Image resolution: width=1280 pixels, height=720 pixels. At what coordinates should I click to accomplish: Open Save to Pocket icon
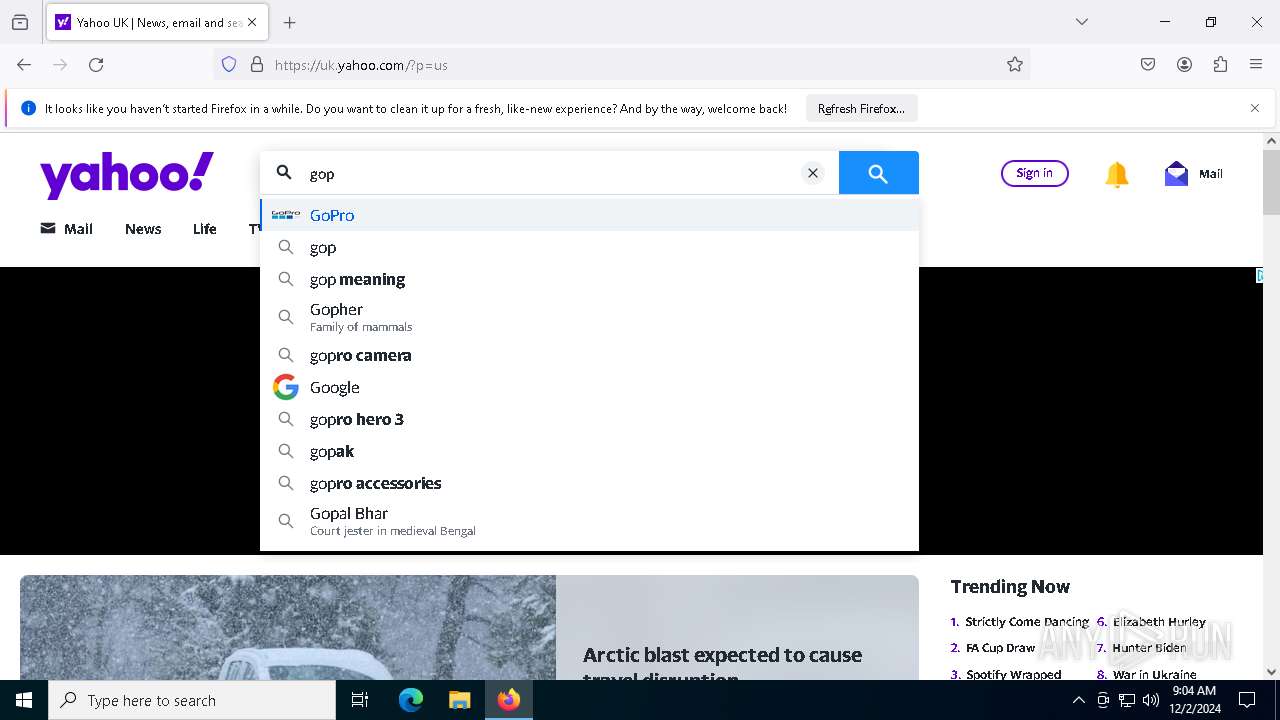pyautogui.click(x=1148, y=65)
